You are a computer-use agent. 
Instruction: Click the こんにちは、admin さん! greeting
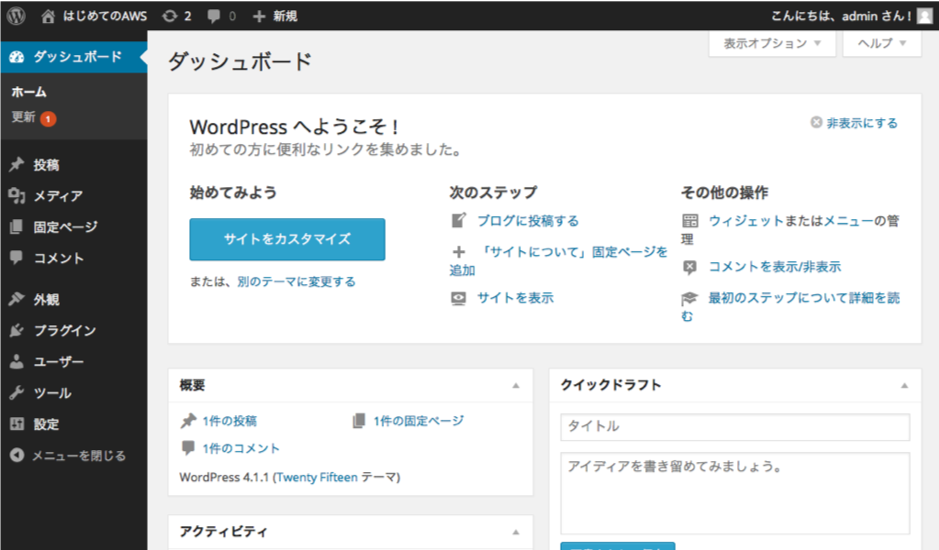(x=841, y=16)
